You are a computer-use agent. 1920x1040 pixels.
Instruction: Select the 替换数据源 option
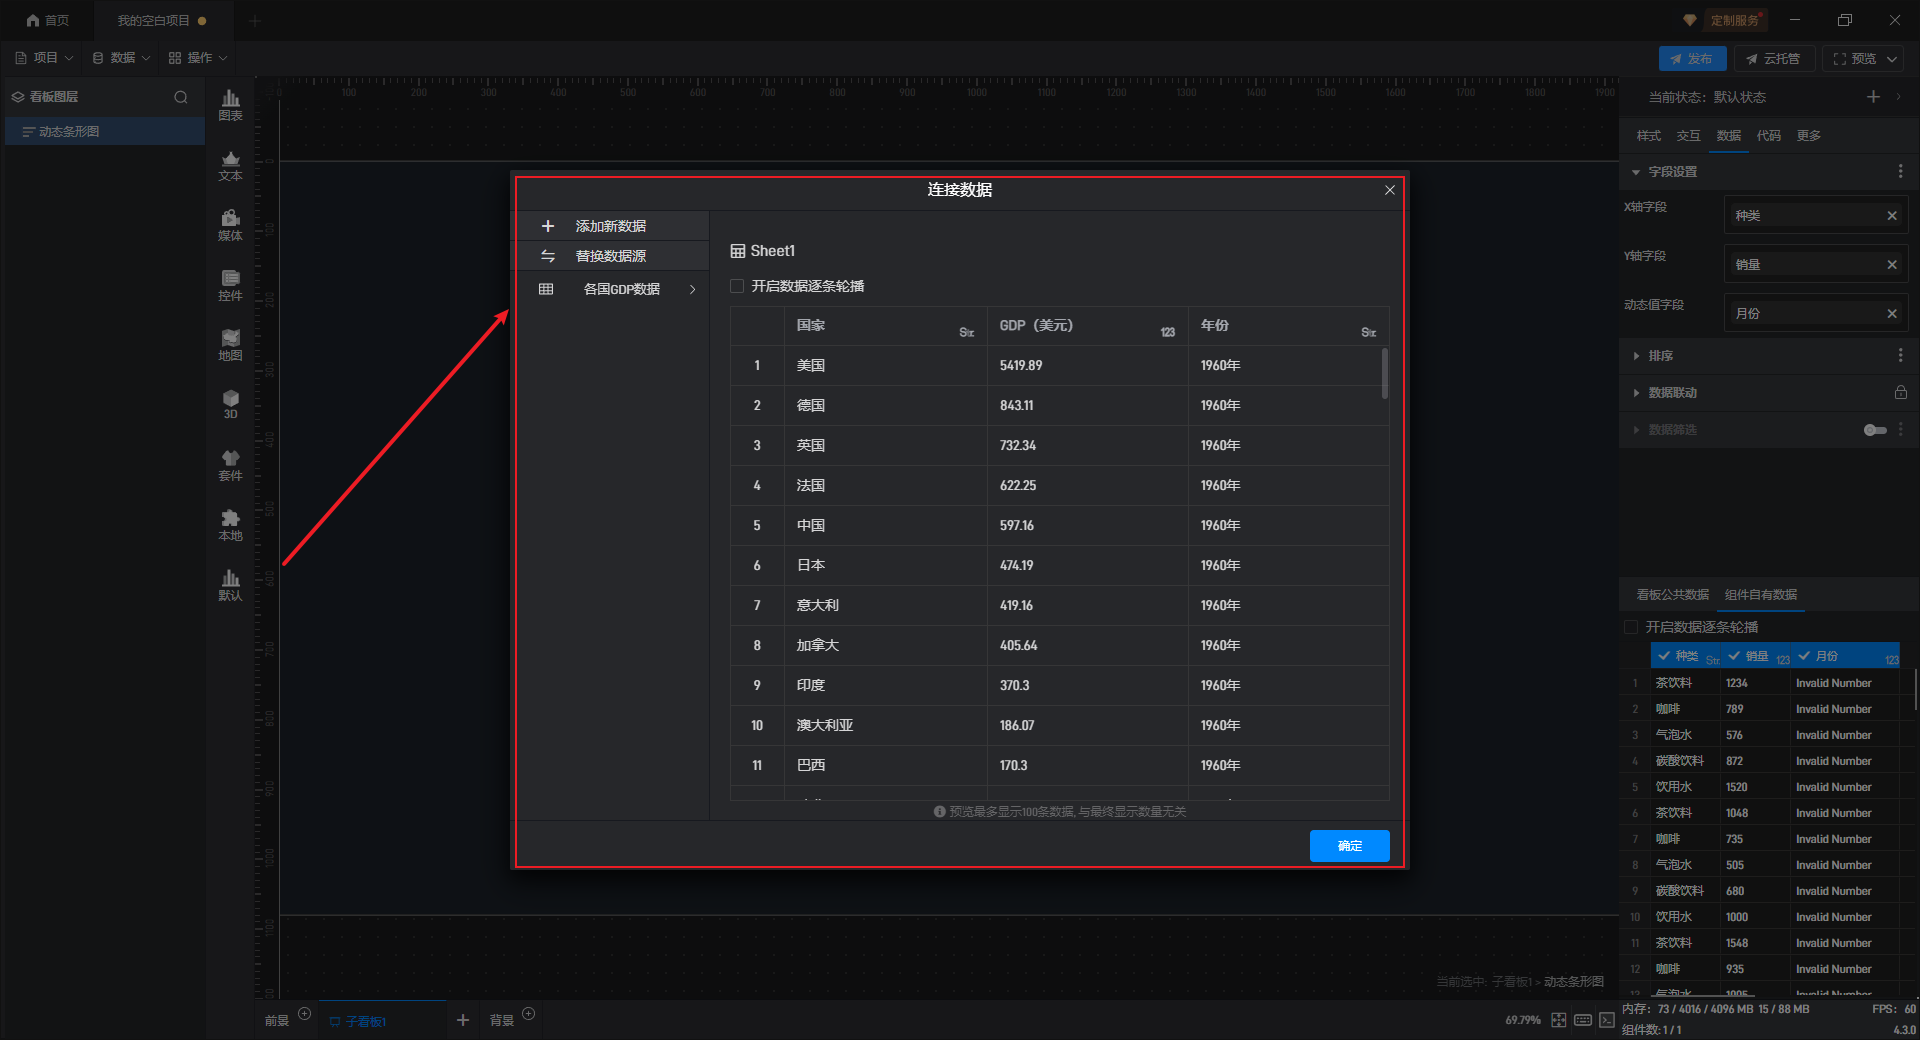click(x=611, y=256)
